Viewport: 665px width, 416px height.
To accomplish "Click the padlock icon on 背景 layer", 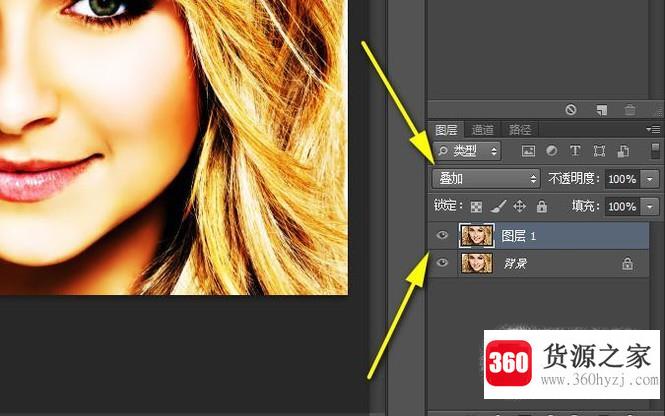I will point(627,263).
